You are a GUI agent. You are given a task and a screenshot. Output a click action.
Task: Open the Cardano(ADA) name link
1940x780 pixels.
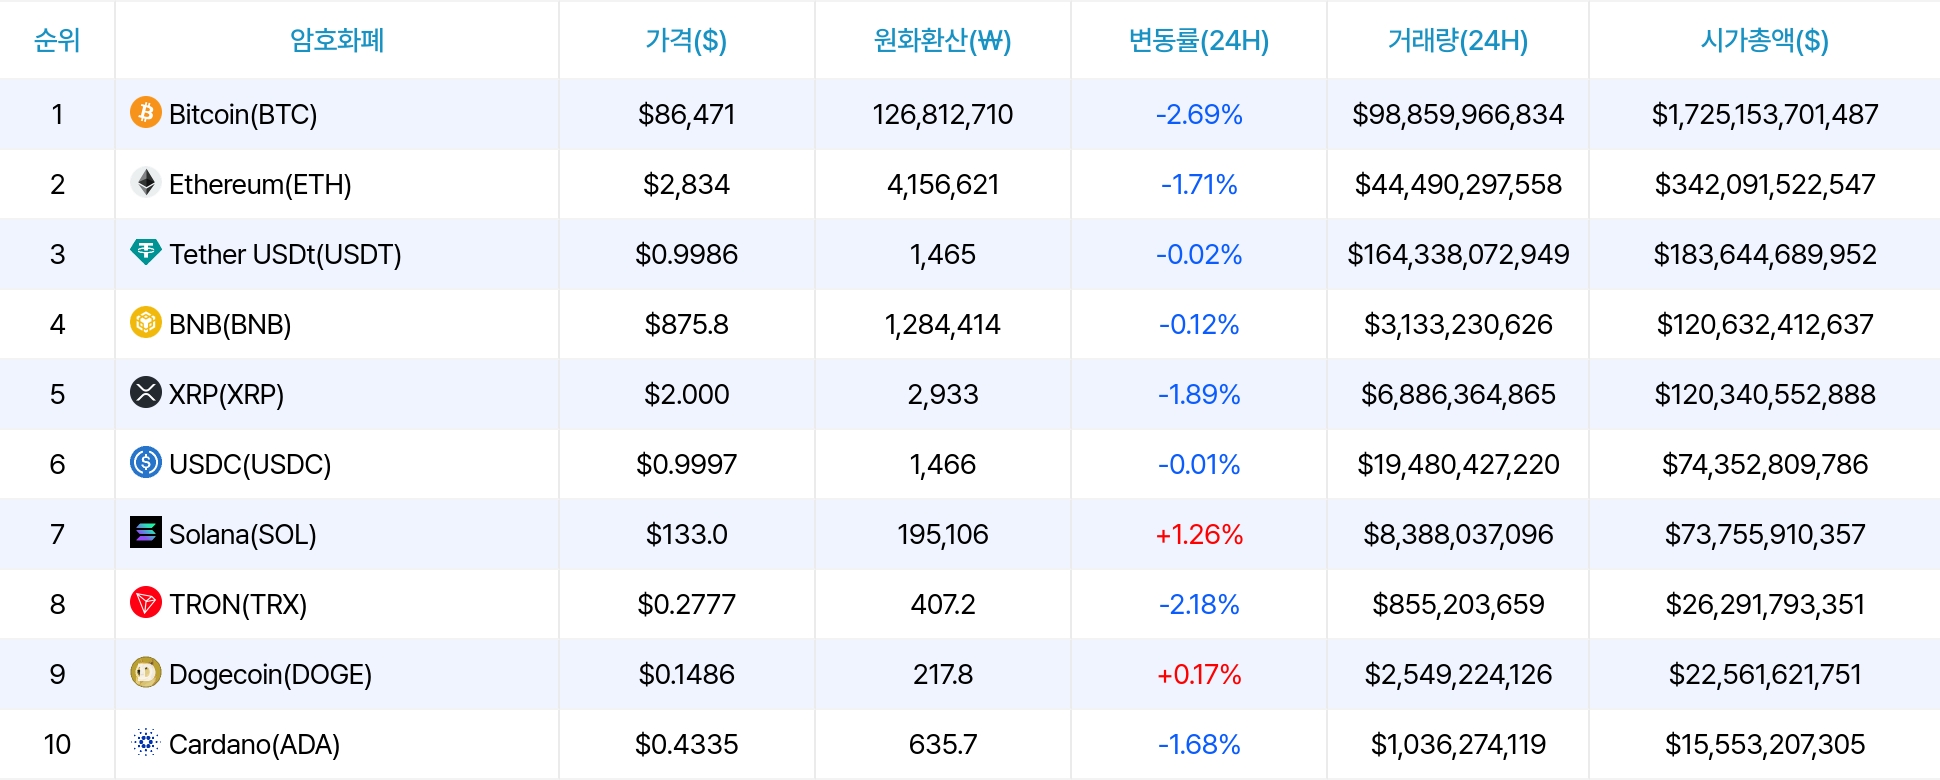click(x=254, y=744)
